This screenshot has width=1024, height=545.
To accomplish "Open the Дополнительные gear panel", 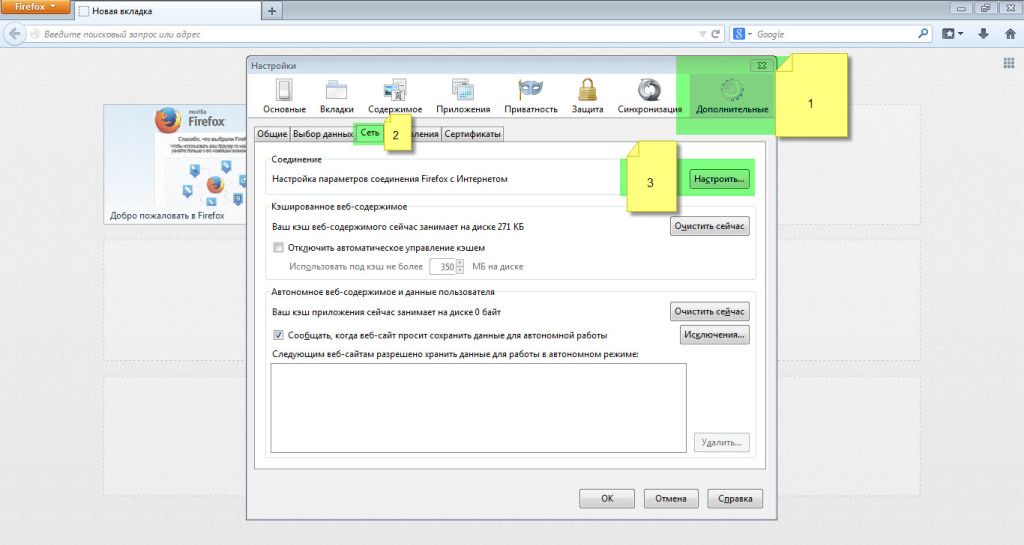I will [x=731, y=96].
